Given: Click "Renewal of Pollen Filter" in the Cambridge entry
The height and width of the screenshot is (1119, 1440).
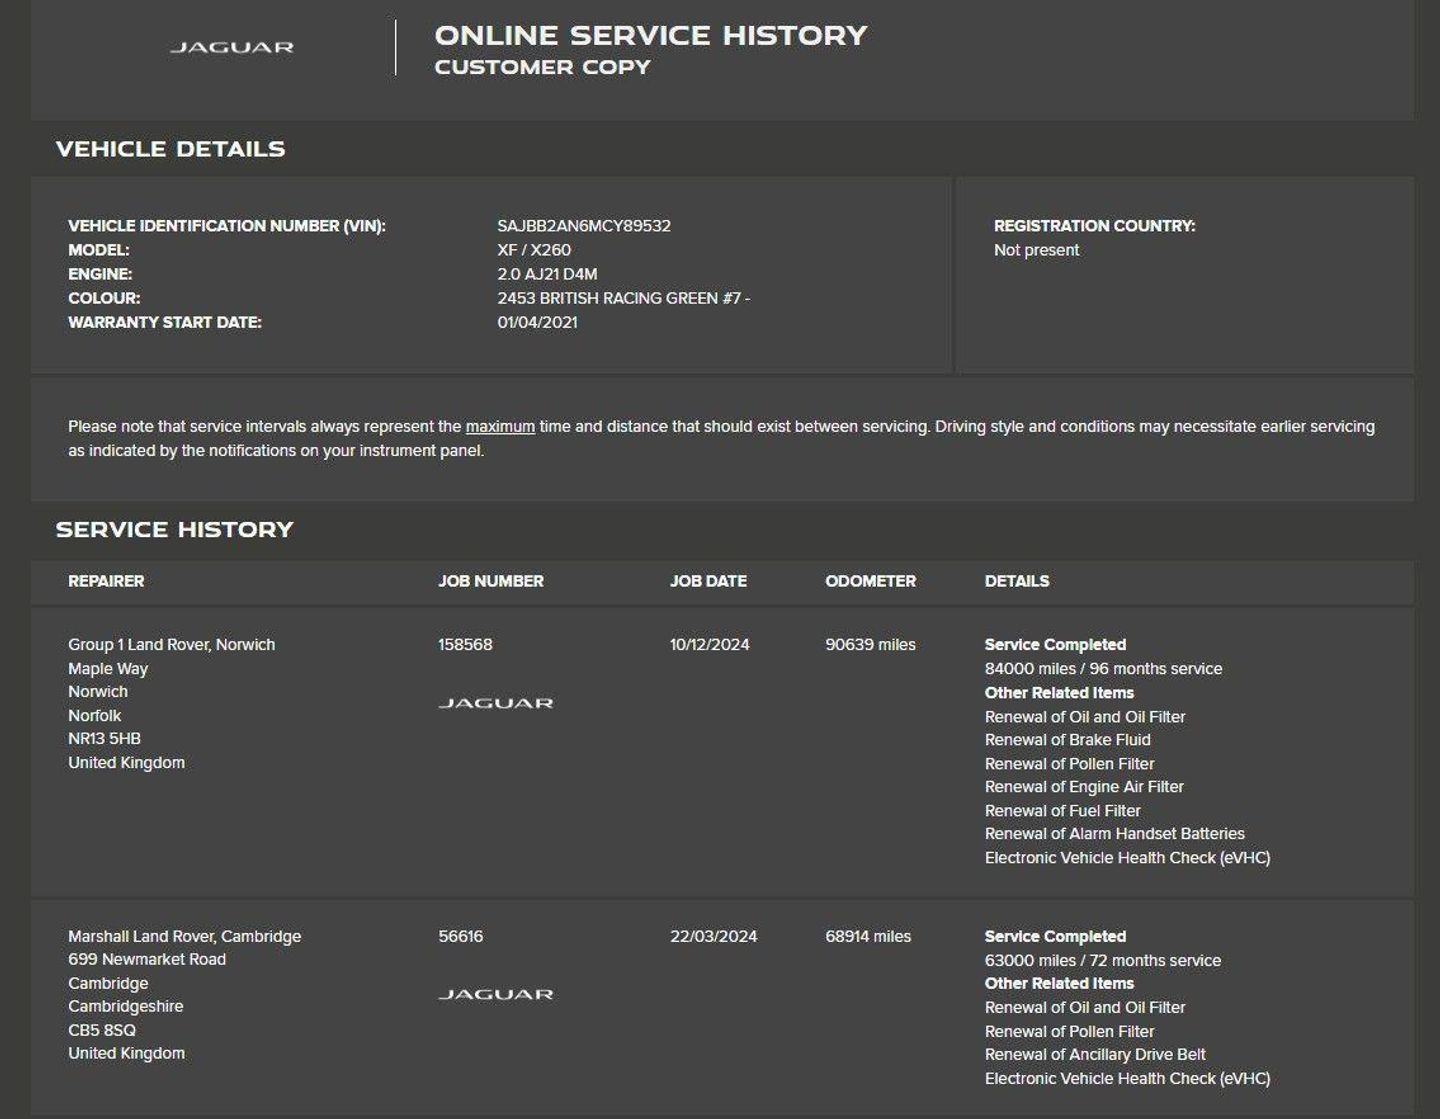Looking at the screenshot, I should (1070, 1032).
